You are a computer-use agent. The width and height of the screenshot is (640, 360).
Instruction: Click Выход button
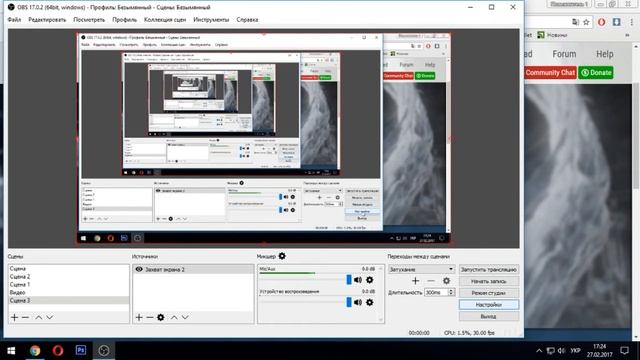(489, 316)
